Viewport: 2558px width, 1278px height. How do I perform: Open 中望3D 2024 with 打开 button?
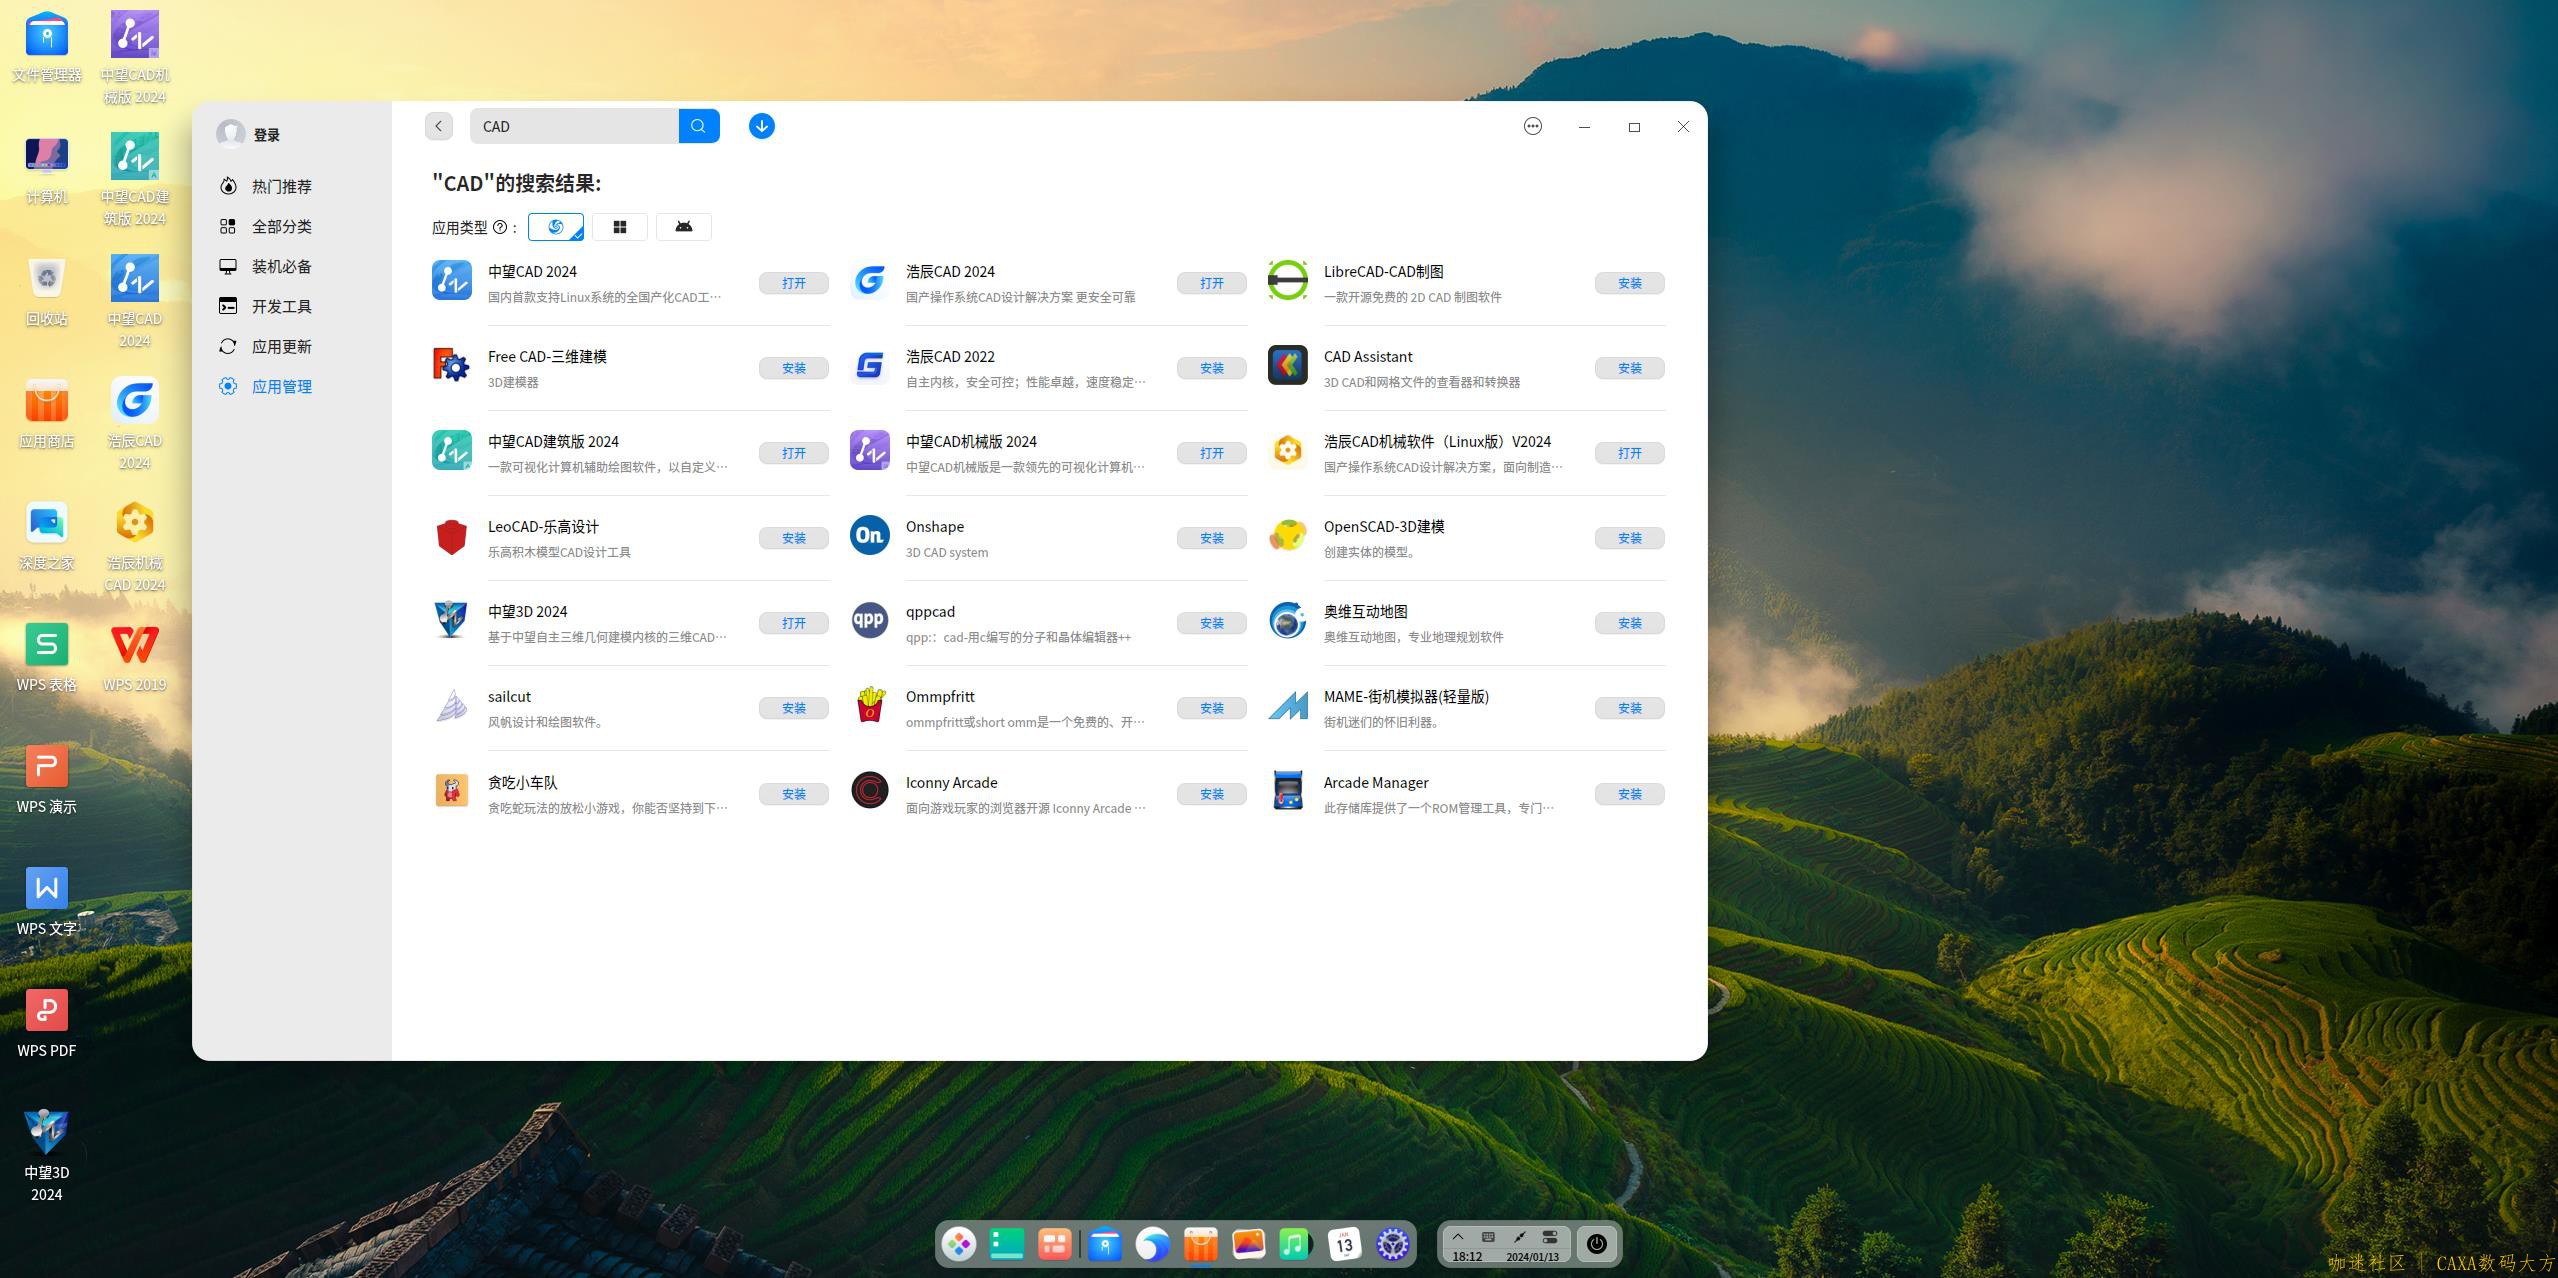(x=793, y=623)
